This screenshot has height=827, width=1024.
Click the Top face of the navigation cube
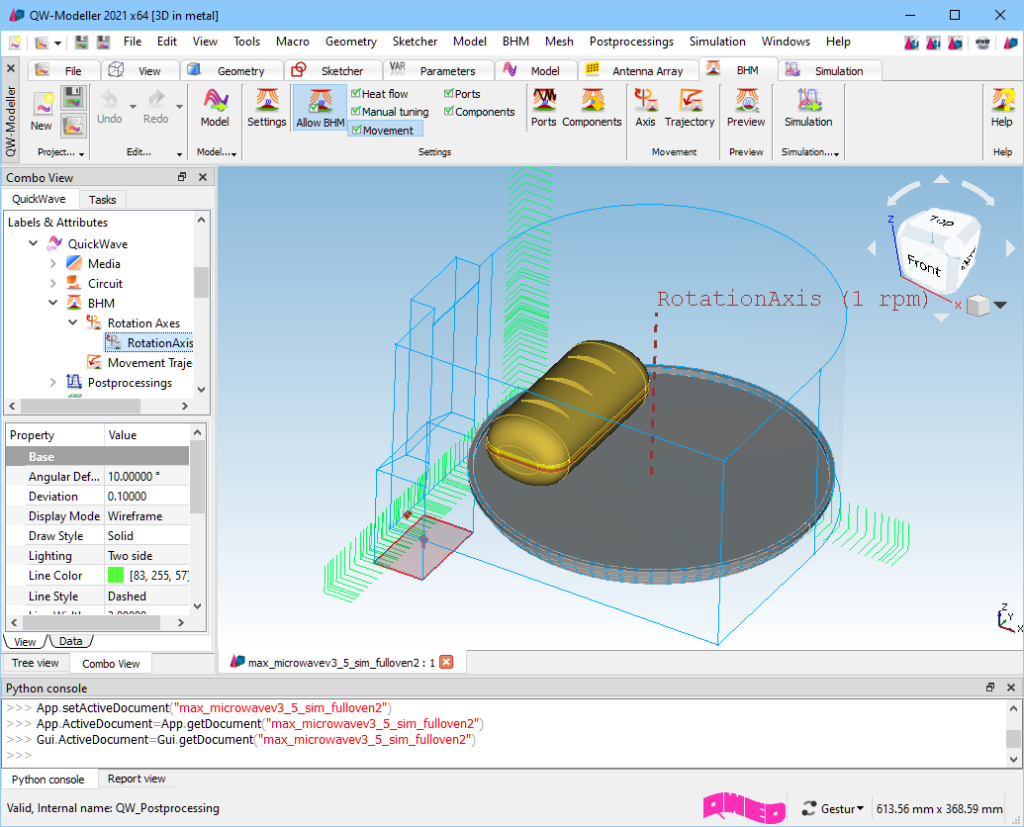941,221
